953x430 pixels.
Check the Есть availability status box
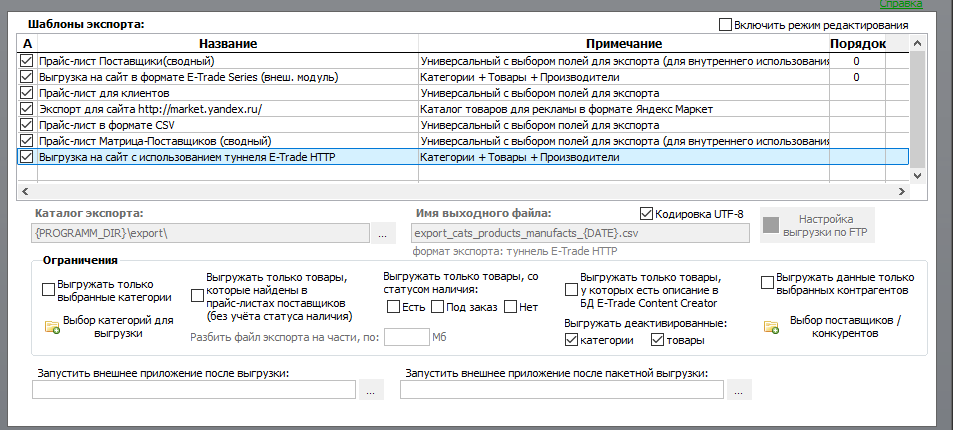pos(393,307)
